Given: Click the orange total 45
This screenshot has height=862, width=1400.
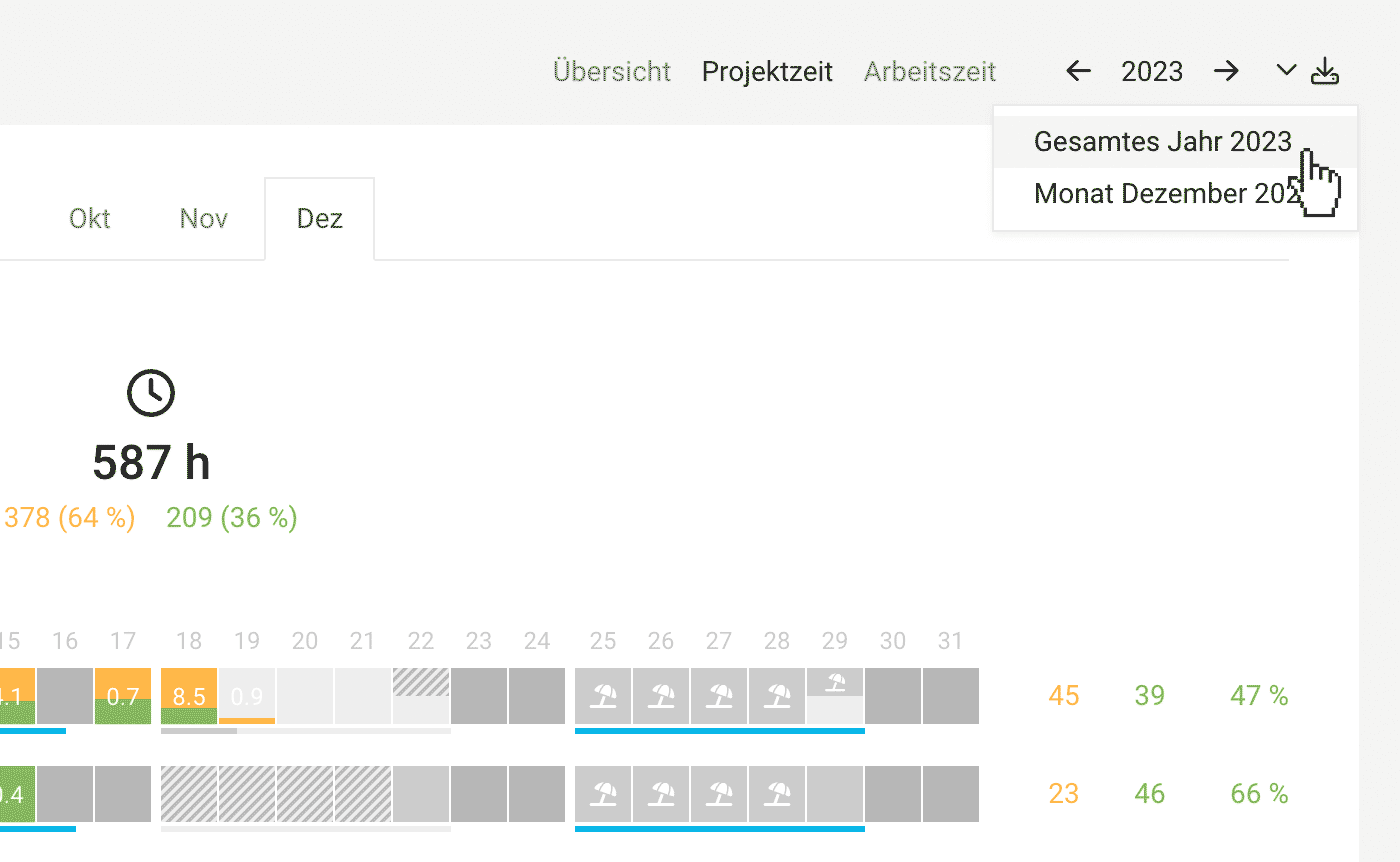Looking at the screenshot, I should (x=1064, y=696).
